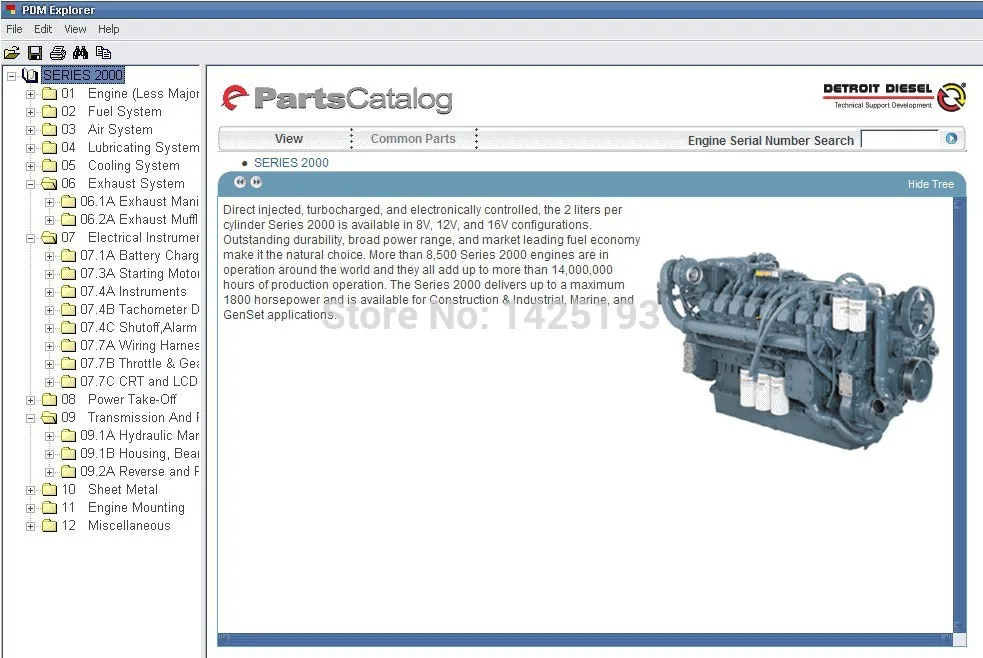The height and width of the screenshot is (658, 983).
Task: Select 09.2A Reverse tree item
Action: click(x=139, y=472)
